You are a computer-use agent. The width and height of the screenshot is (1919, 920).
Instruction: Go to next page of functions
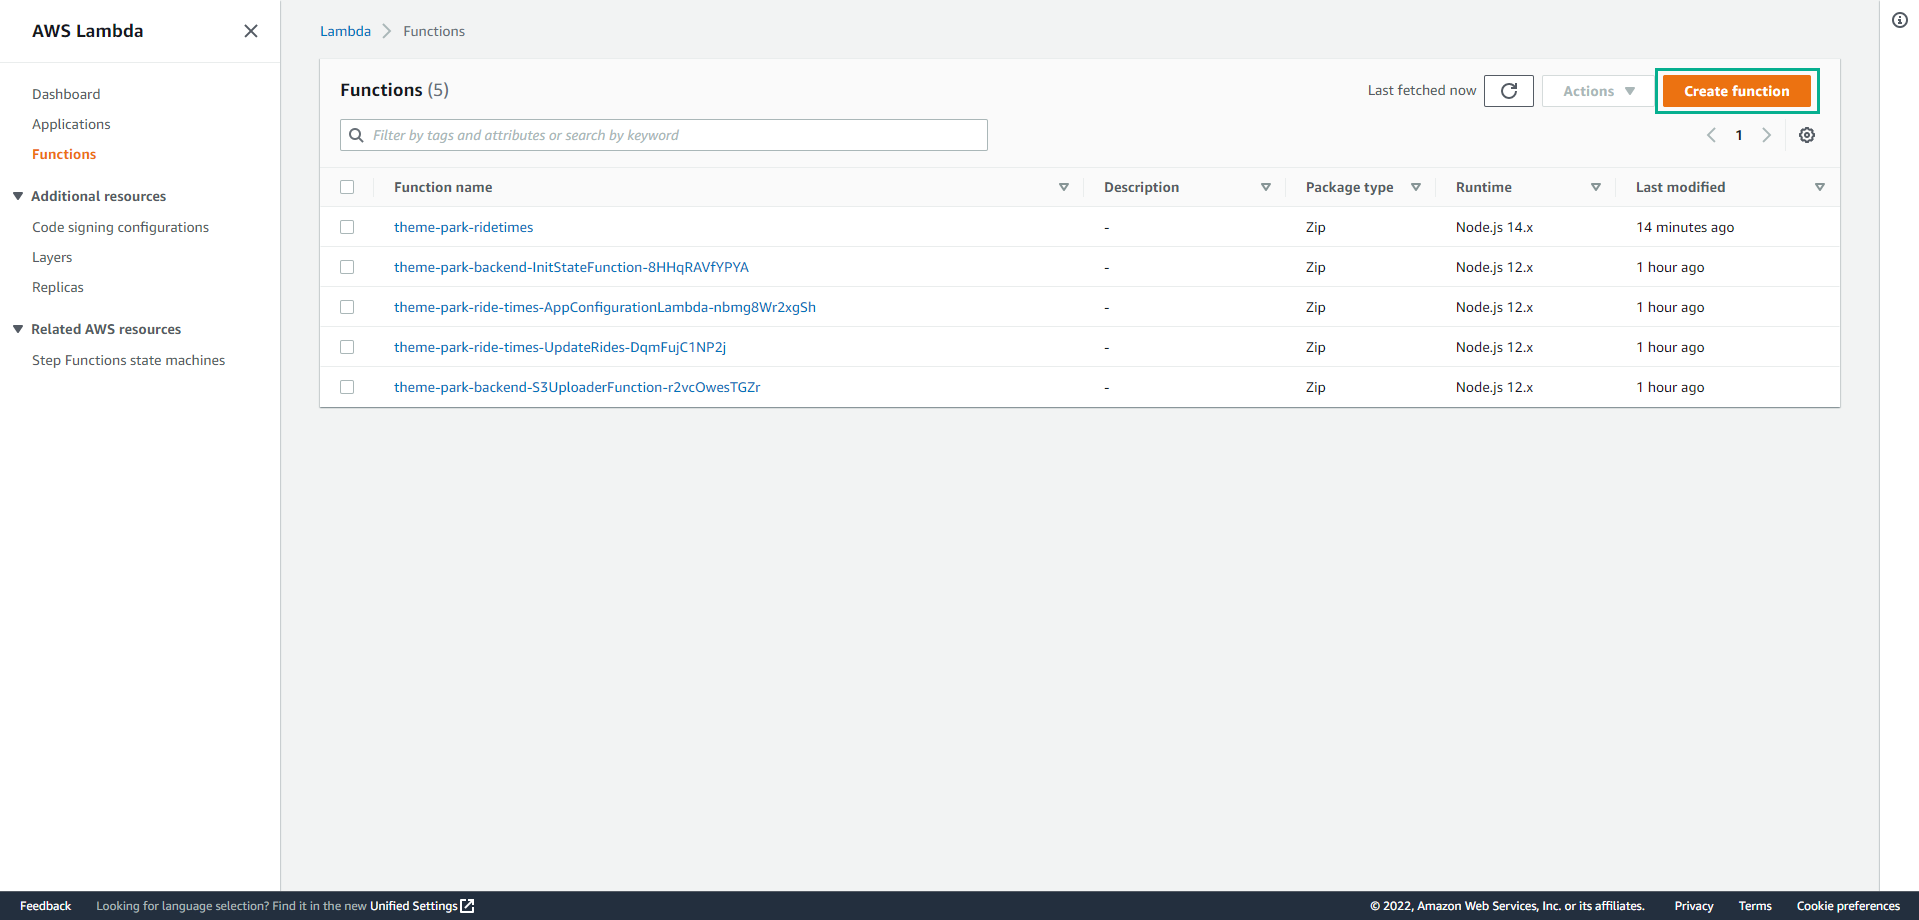coord(1767,135)
